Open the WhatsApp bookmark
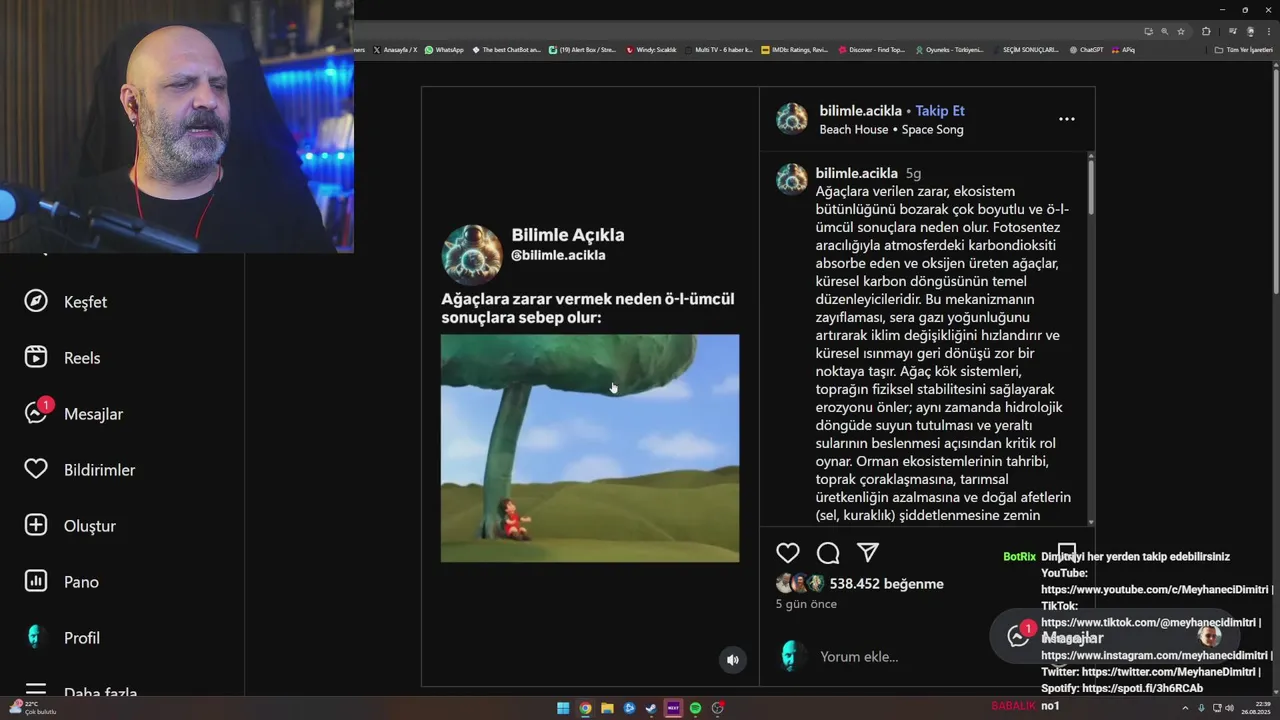Image resolution: width=1280 pixels, height=720 pixels. coord(444,49)
